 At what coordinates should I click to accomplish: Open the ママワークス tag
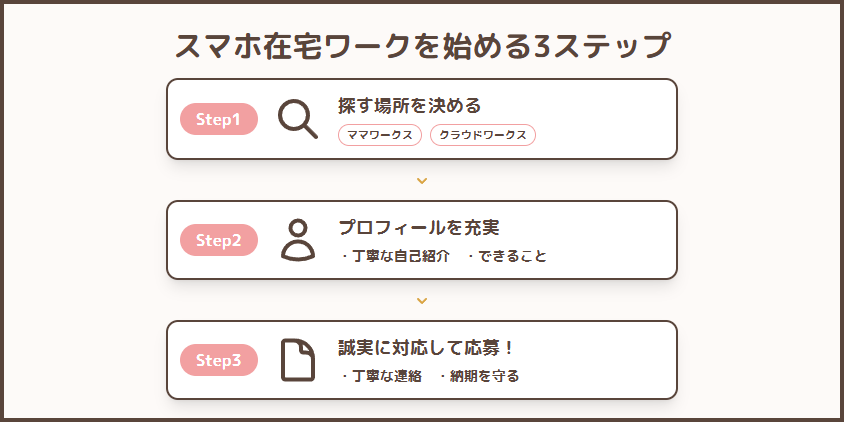click(x=379, y=135)
